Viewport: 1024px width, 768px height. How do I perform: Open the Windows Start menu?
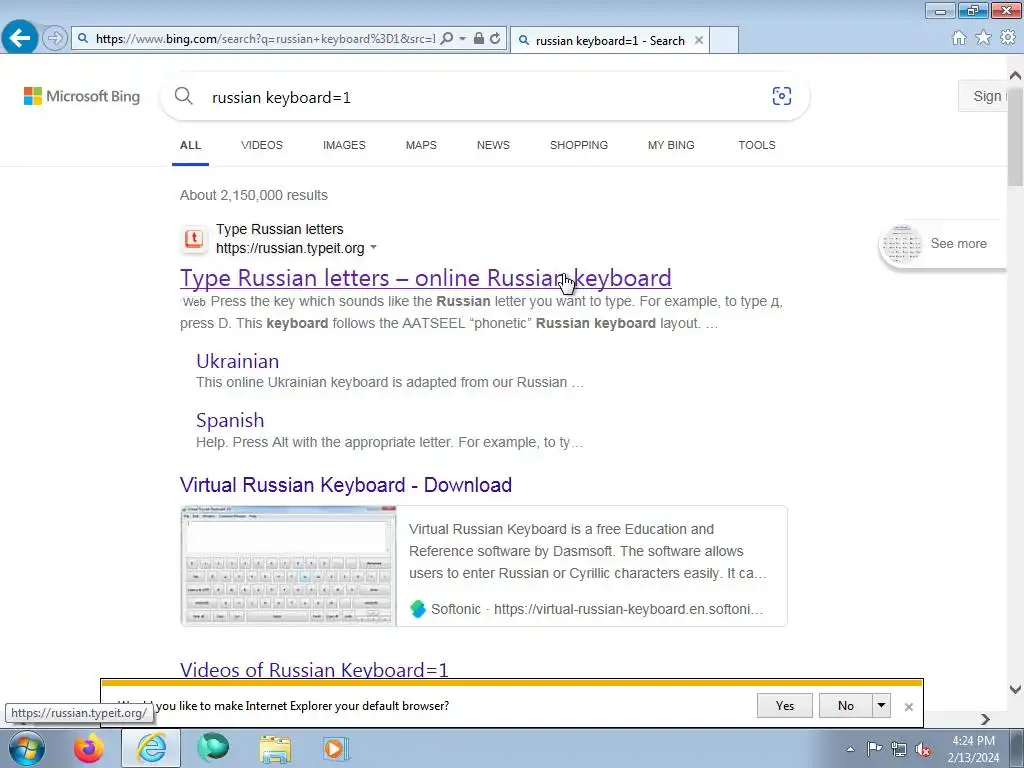pos(26,748)
